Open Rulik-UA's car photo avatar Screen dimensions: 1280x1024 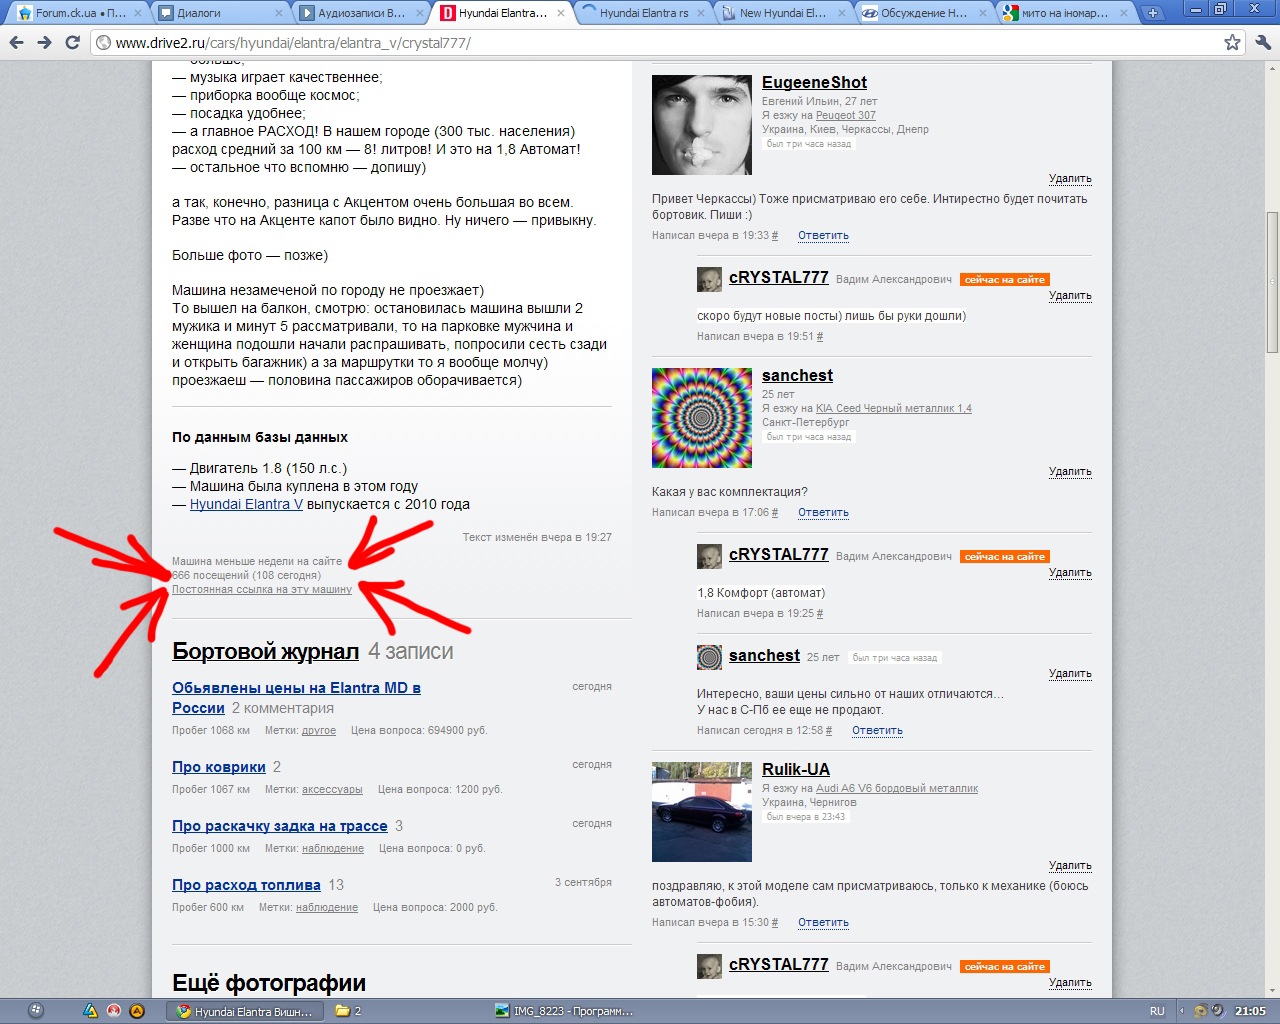click(702, 812)
